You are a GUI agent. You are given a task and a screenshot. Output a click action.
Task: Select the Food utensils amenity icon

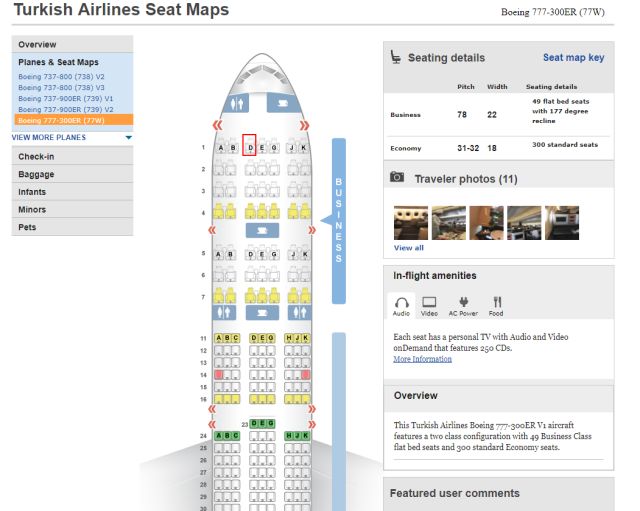click(x=497, y=302)
